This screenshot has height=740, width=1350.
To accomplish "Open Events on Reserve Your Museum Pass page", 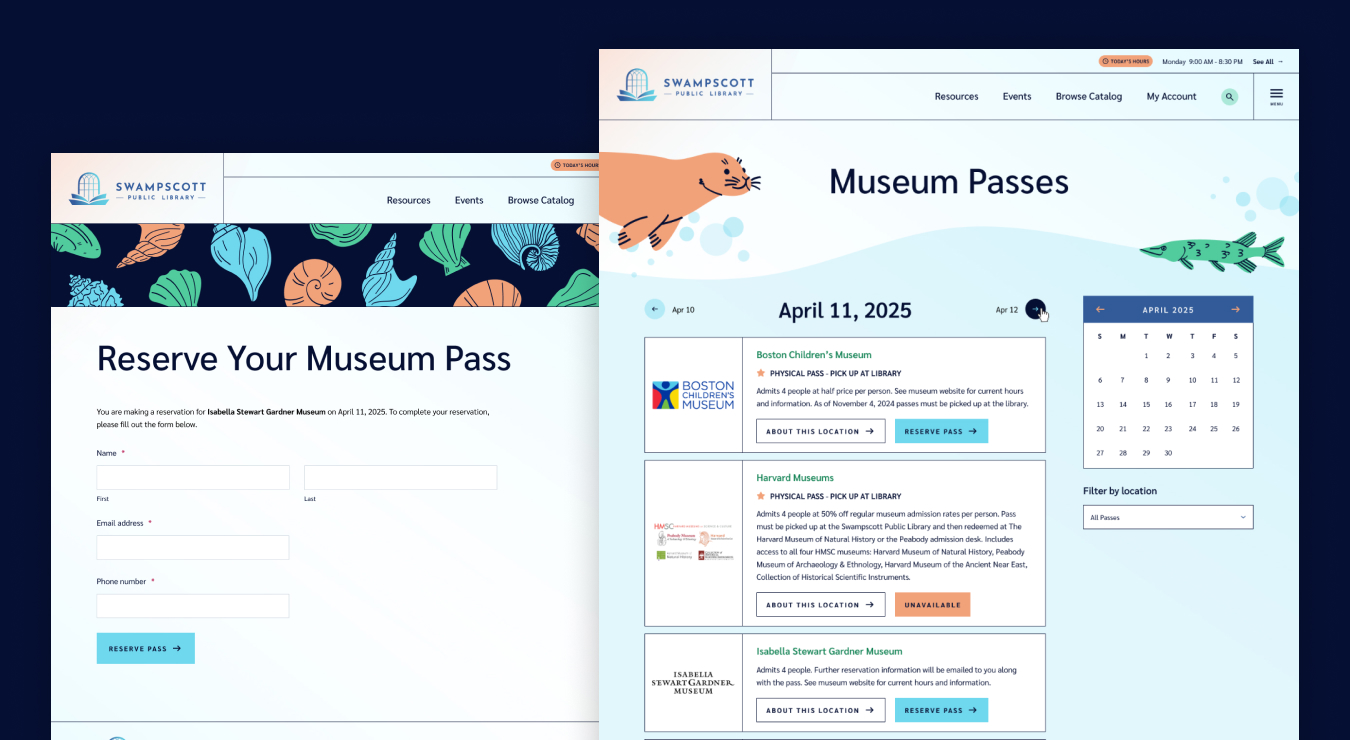I will coord(469,200).
